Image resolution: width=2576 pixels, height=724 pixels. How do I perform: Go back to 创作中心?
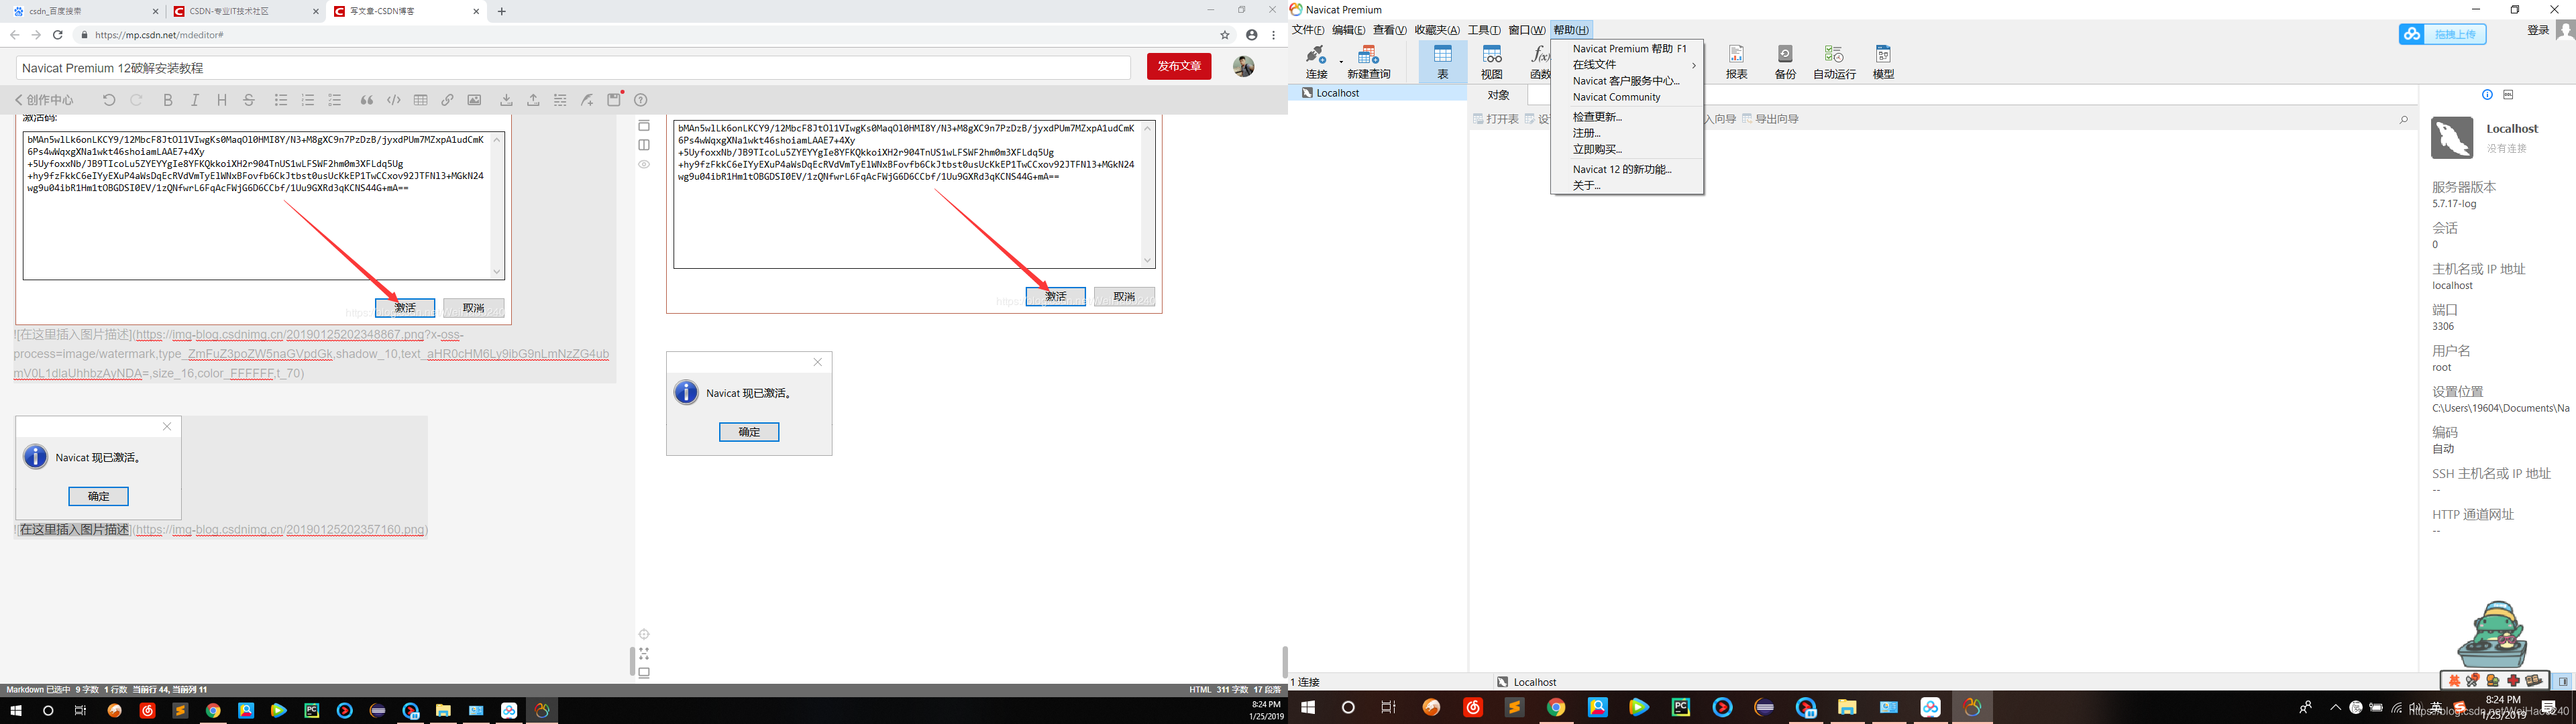point(44,100)
